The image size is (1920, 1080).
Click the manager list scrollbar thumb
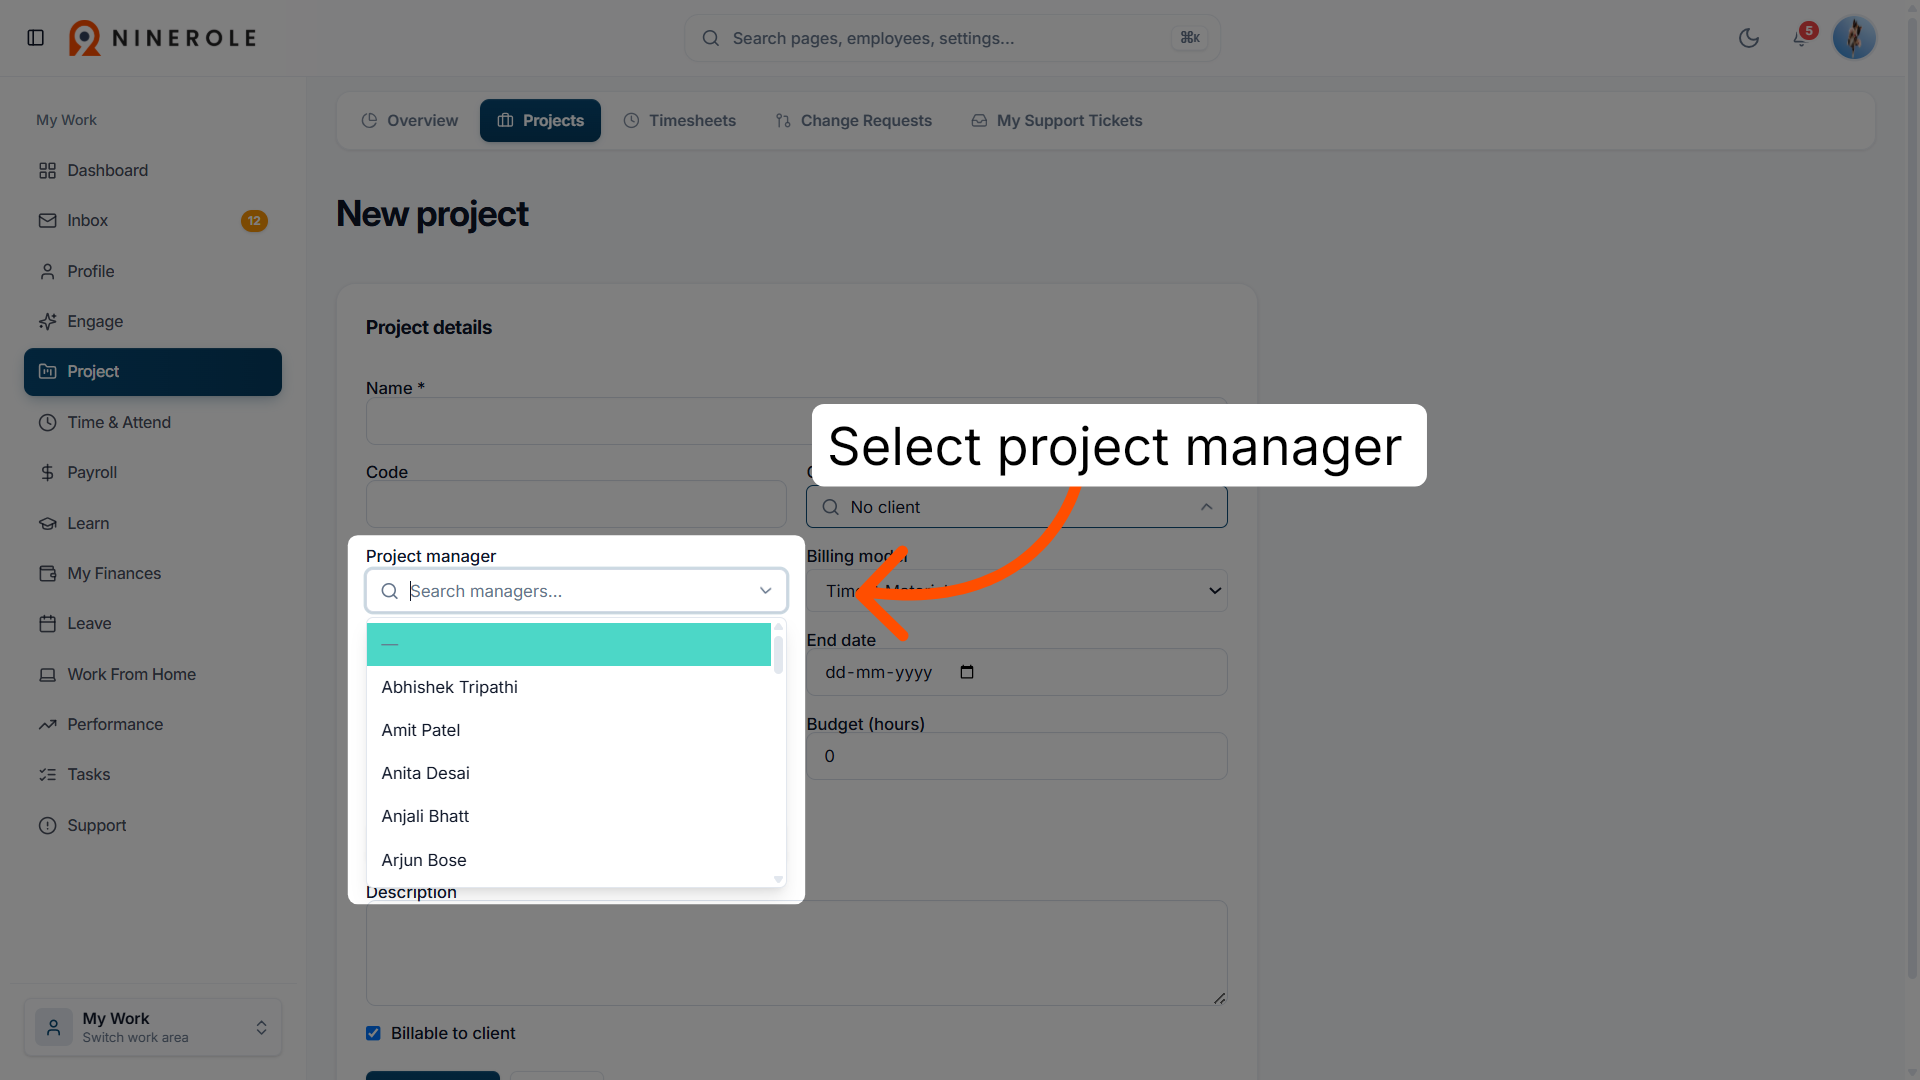[778, 655]
